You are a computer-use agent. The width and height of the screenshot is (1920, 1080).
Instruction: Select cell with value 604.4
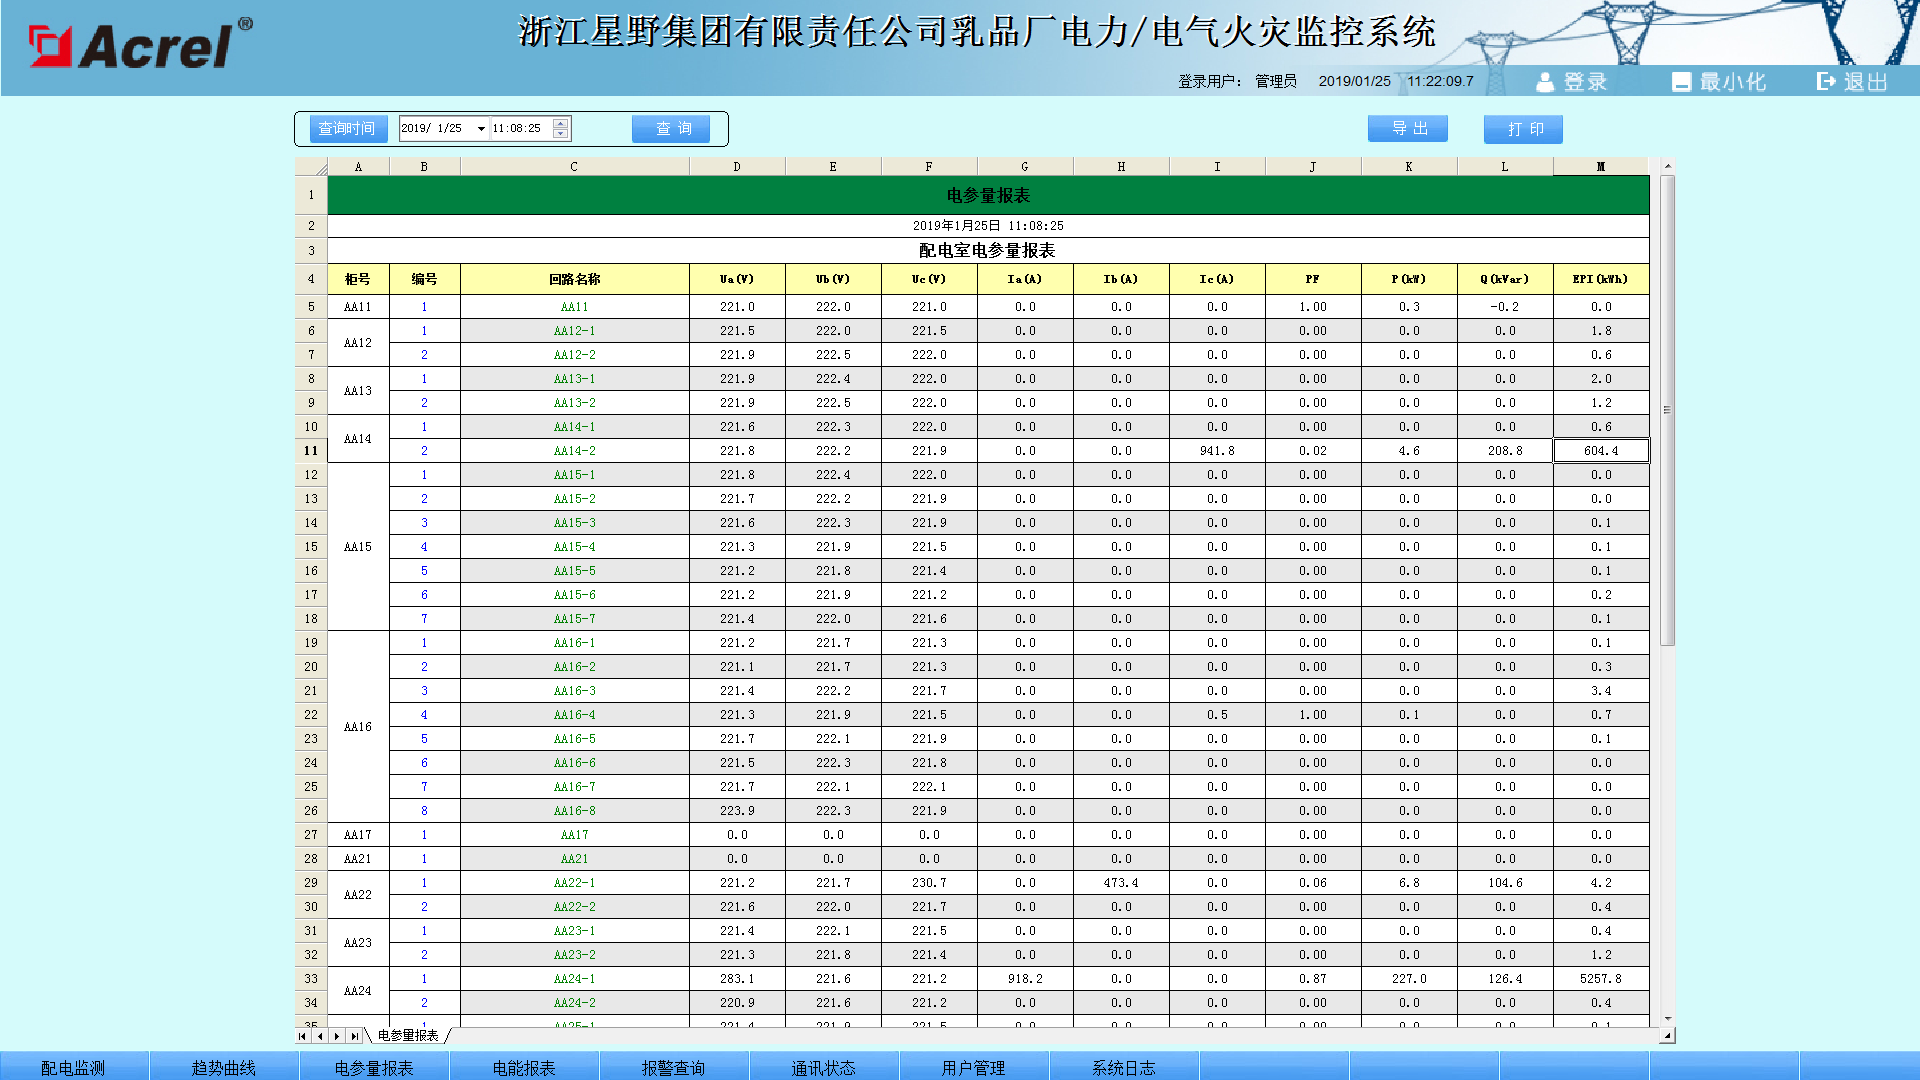tap(1601, 451)
